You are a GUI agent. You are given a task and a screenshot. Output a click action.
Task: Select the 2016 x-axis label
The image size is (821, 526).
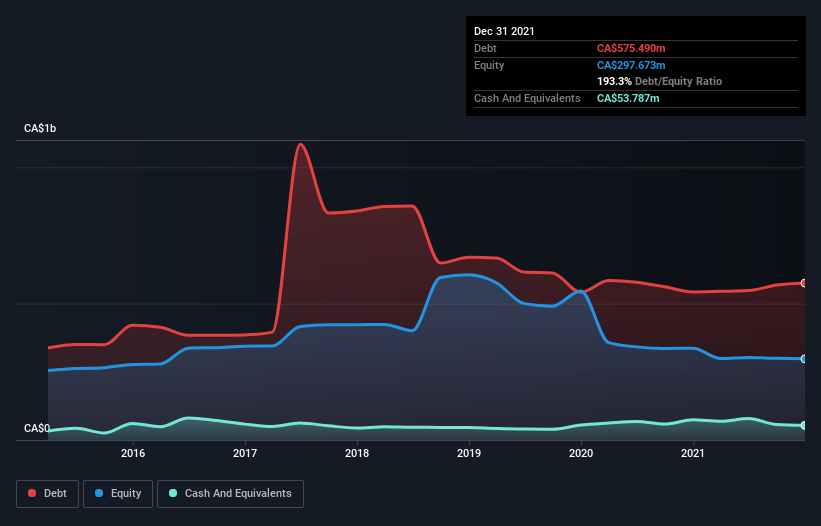133,453
